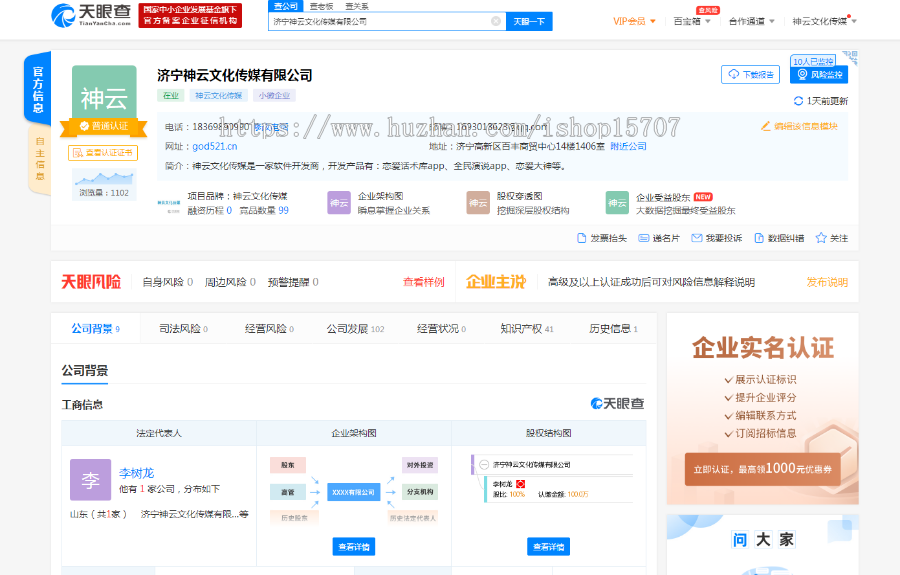Click the 下载报告 button

[x=750, y=75]
